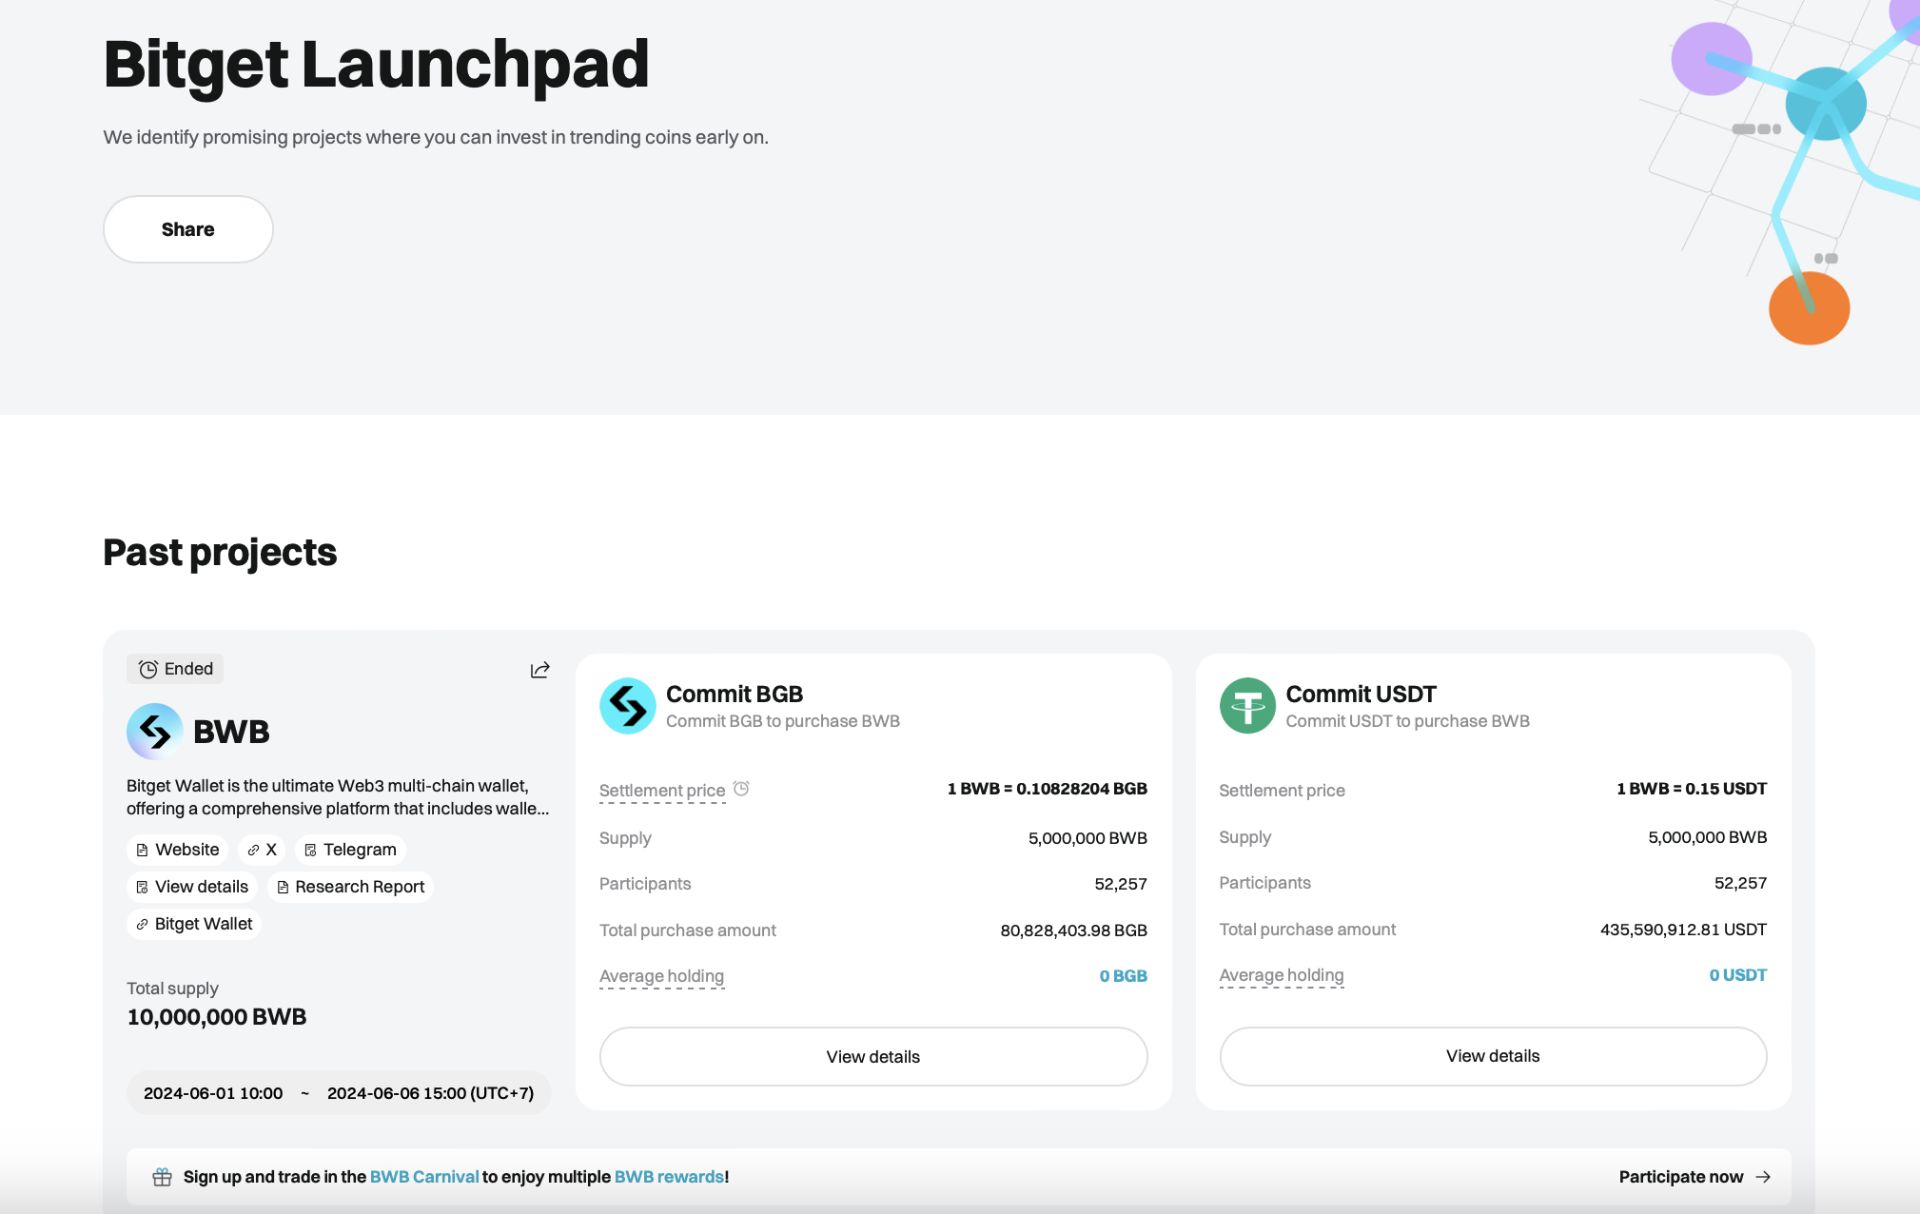This screenshot has width=1920, height=1214.
Task: Click the Average holding label in Commit BGB
Action: pos(661,976)
